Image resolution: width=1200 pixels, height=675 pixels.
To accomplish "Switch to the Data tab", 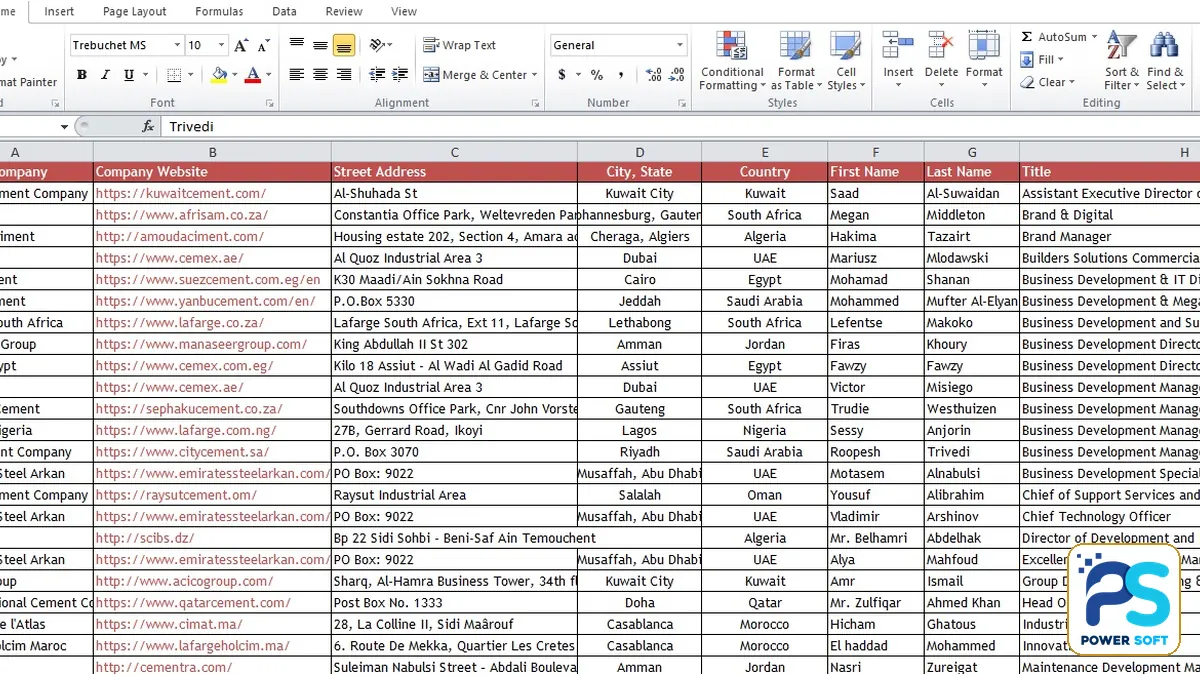I will (x=284, y=12).
